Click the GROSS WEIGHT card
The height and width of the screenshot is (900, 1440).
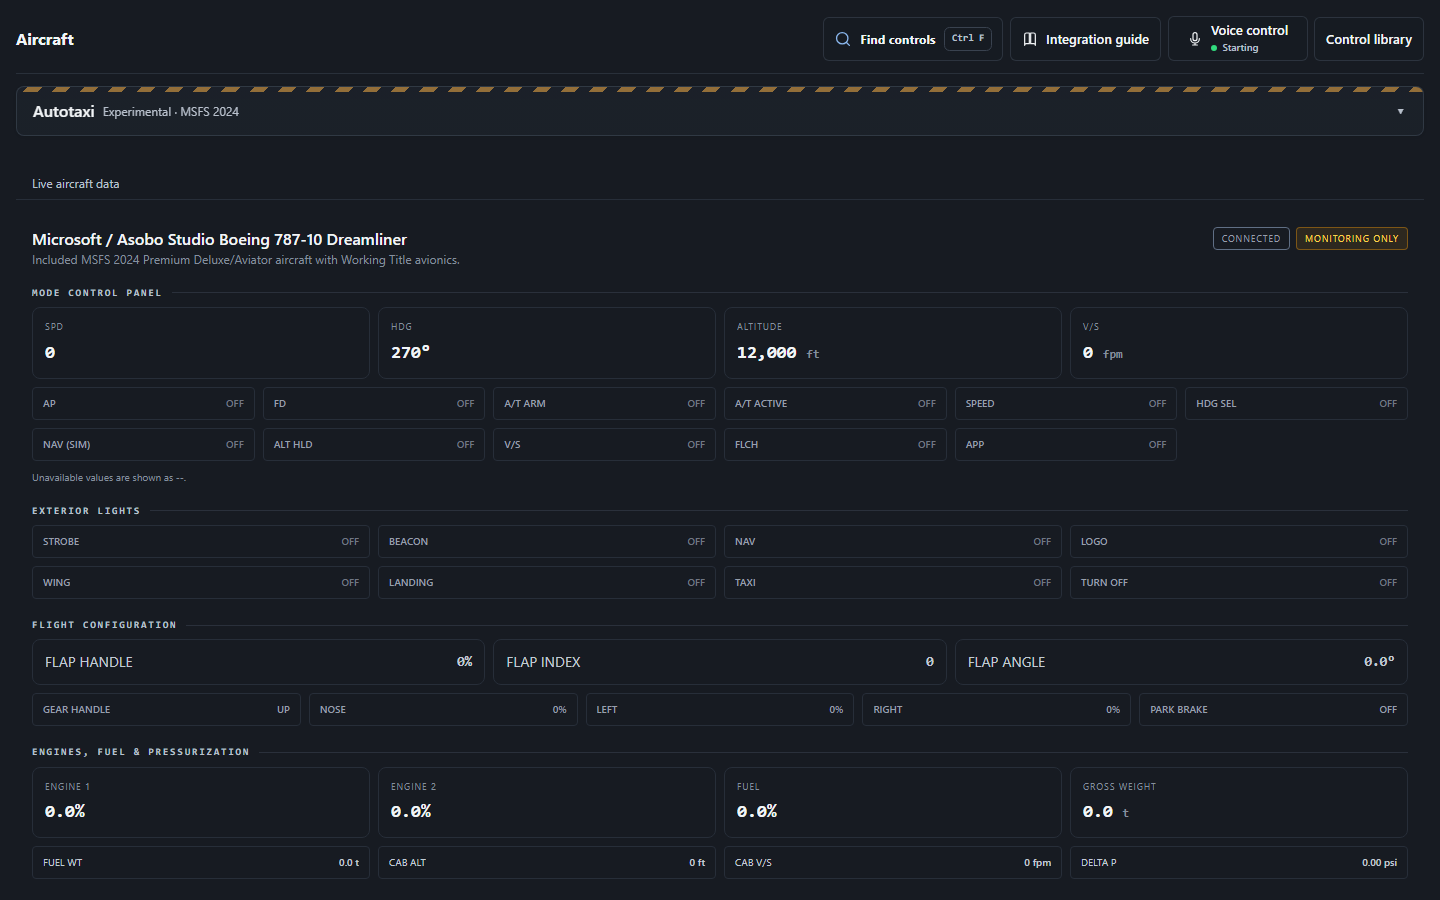pos(1238,802)
